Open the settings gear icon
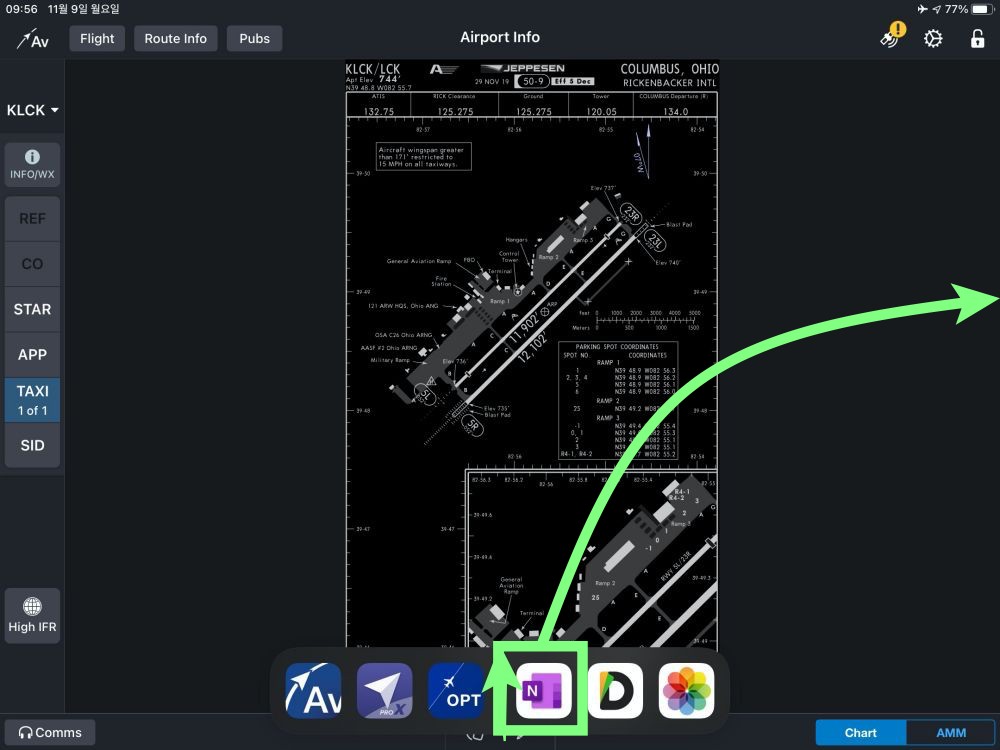 coord(933,39)
